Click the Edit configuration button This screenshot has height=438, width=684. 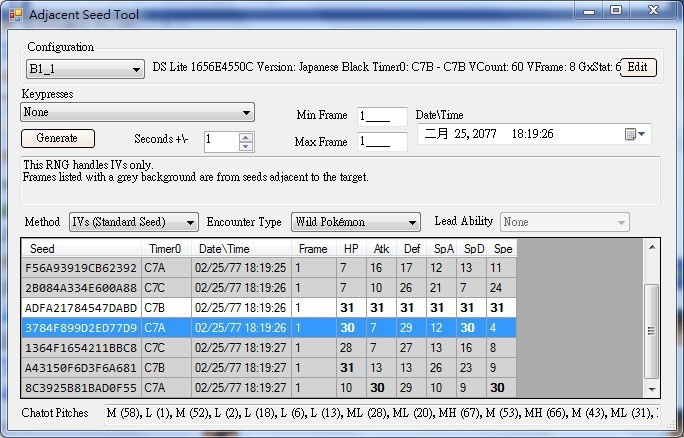pos(637,67)
